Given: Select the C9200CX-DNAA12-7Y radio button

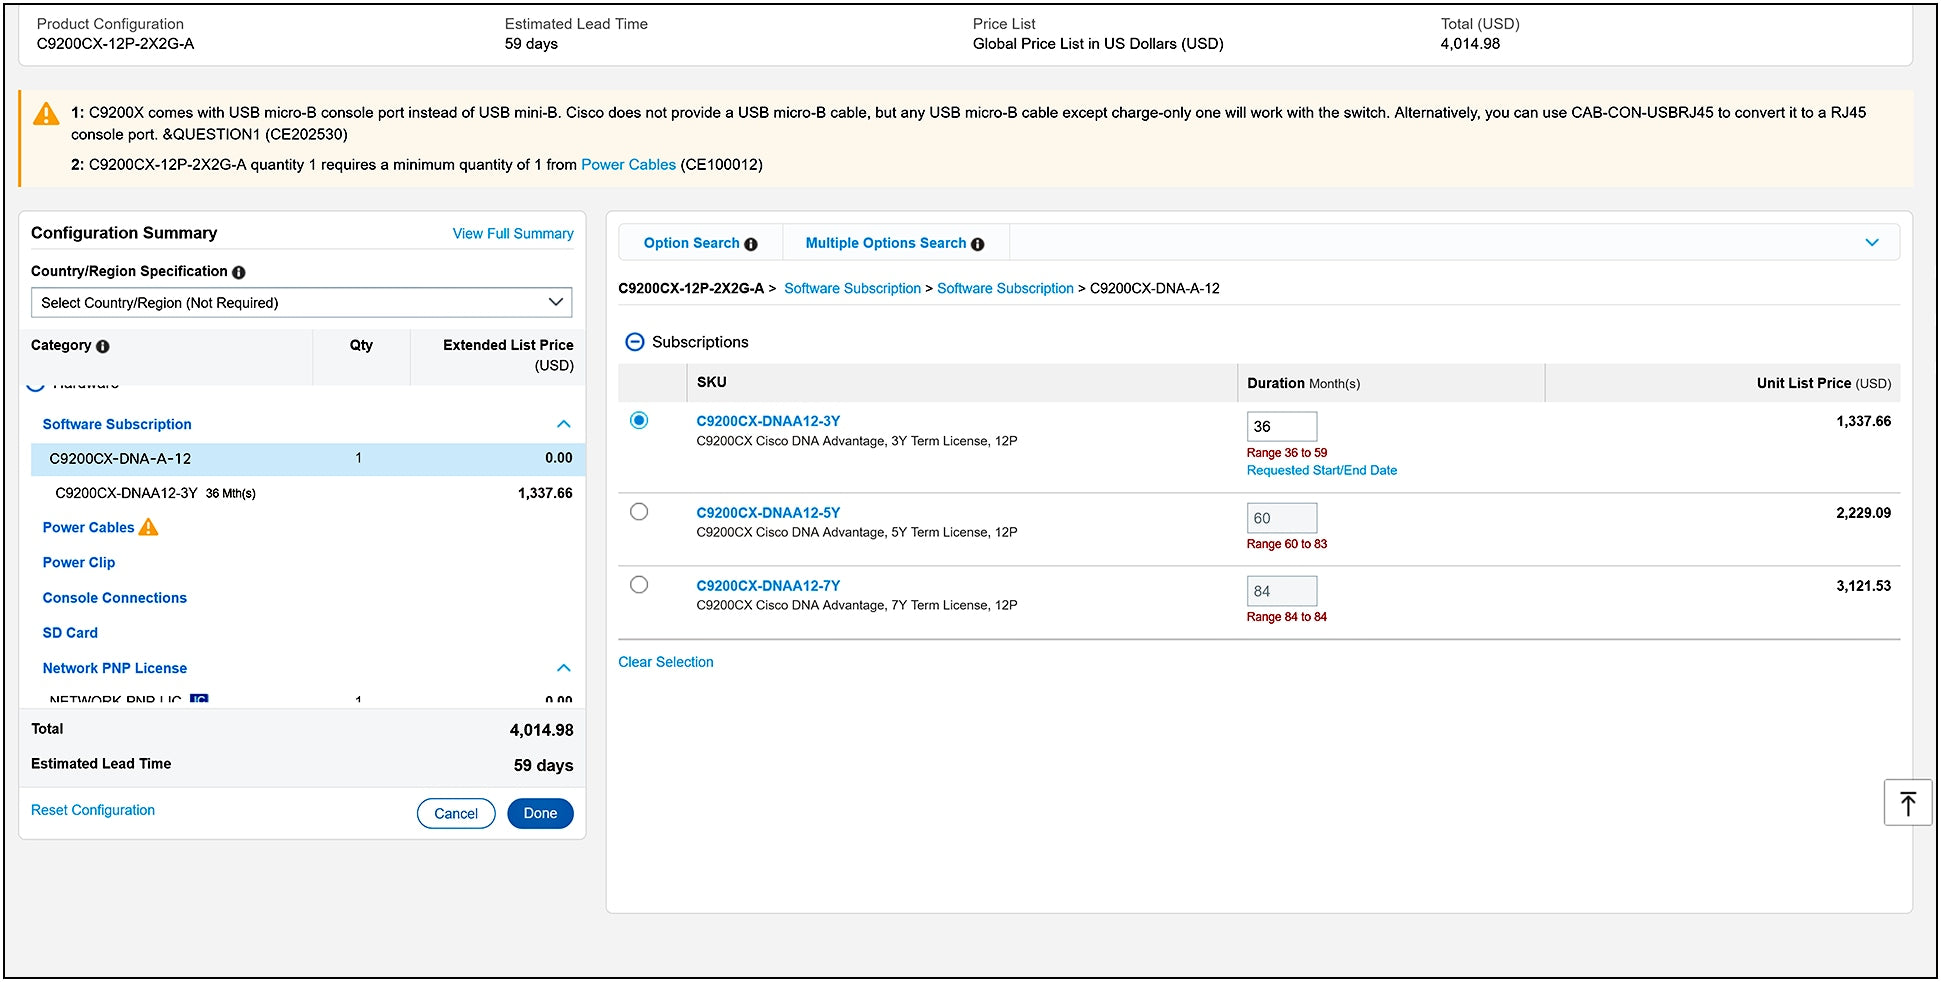Looking at the screenshot, I should point(639,585).
